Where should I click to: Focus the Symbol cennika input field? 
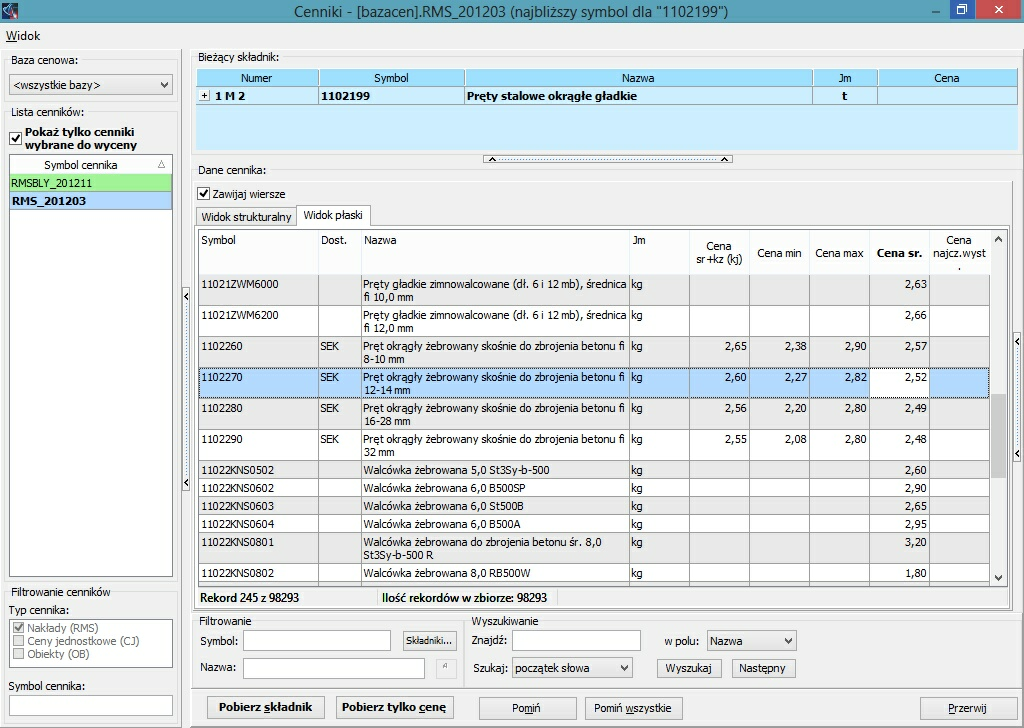tap(91, 705)
